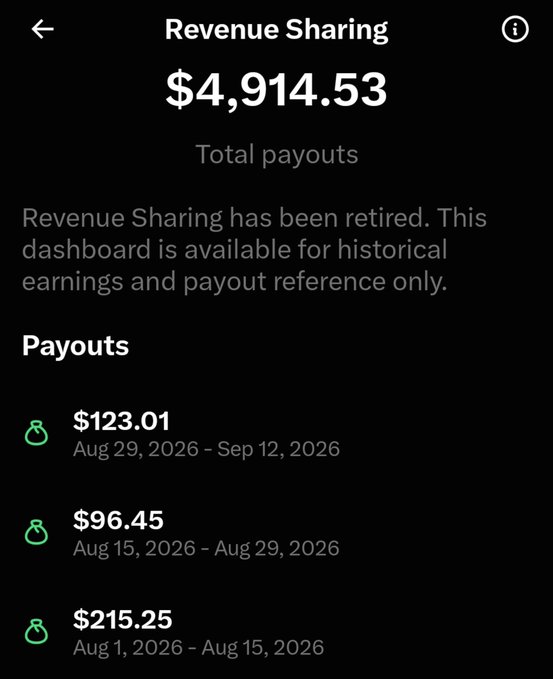Image resolution: width=553 pixels, height=679 pixels.
Task: Open the $123.01 payout entry
Action: coord(276,434)
